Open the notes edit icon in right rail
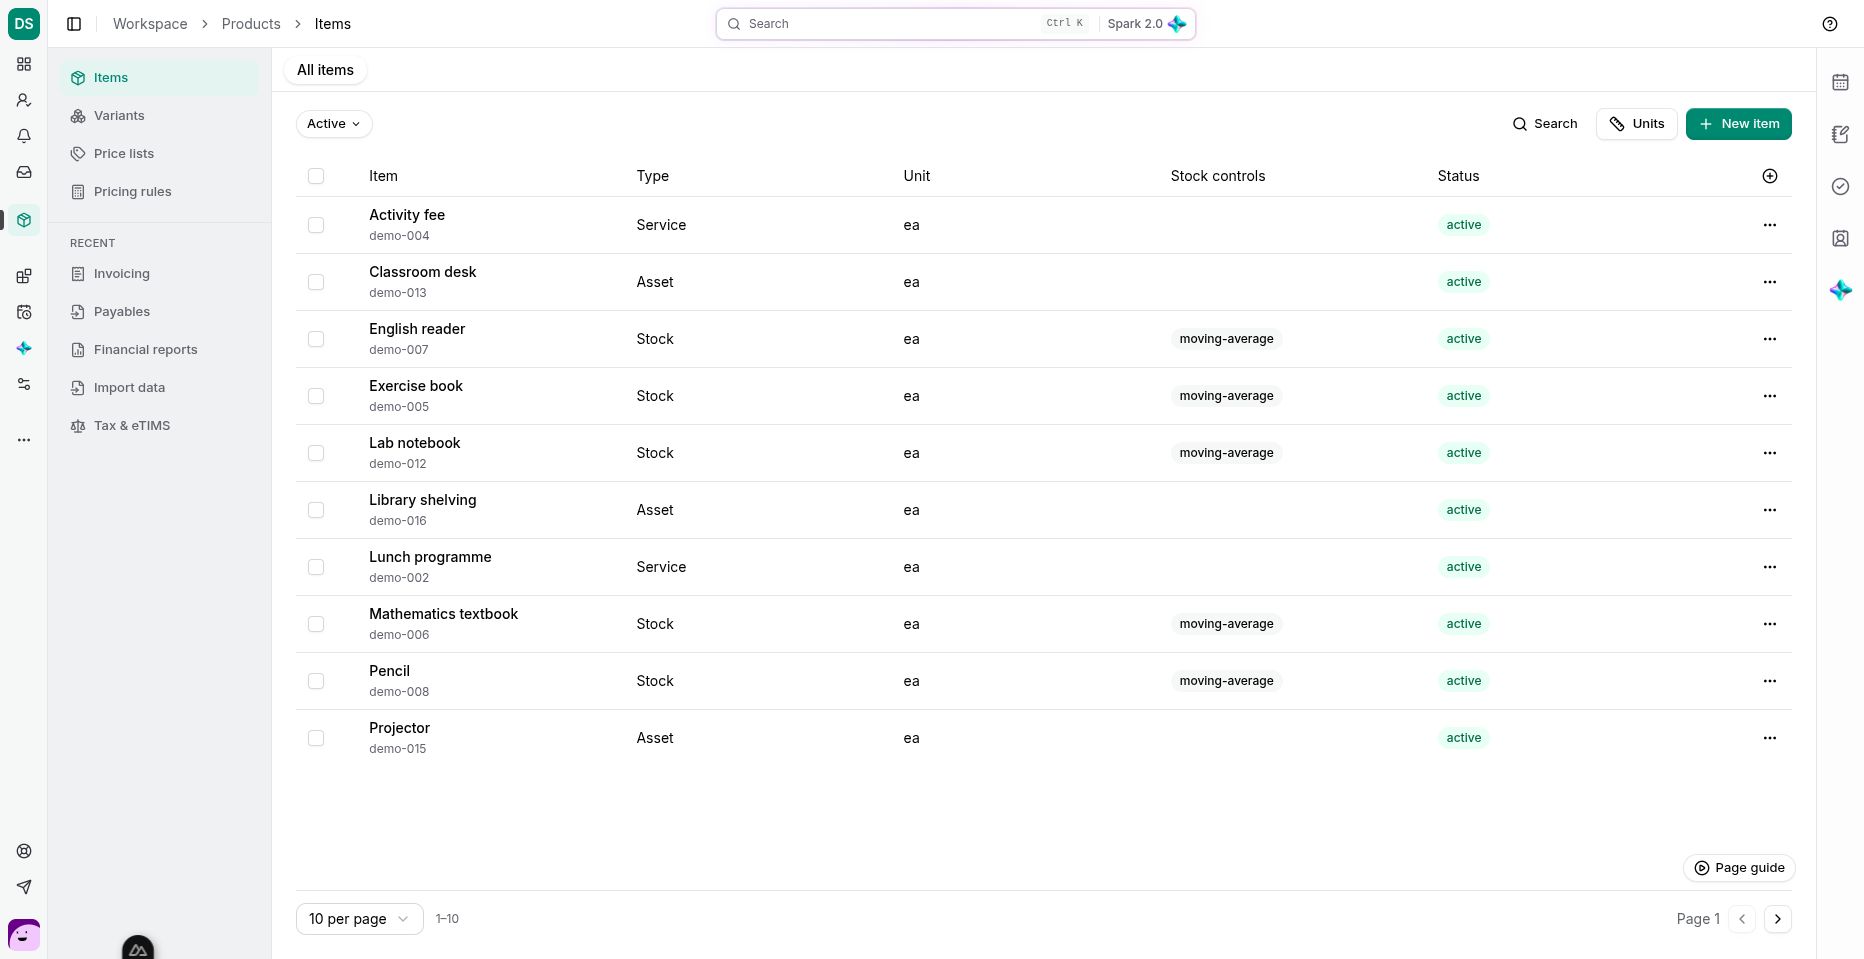 (1840, 134)
